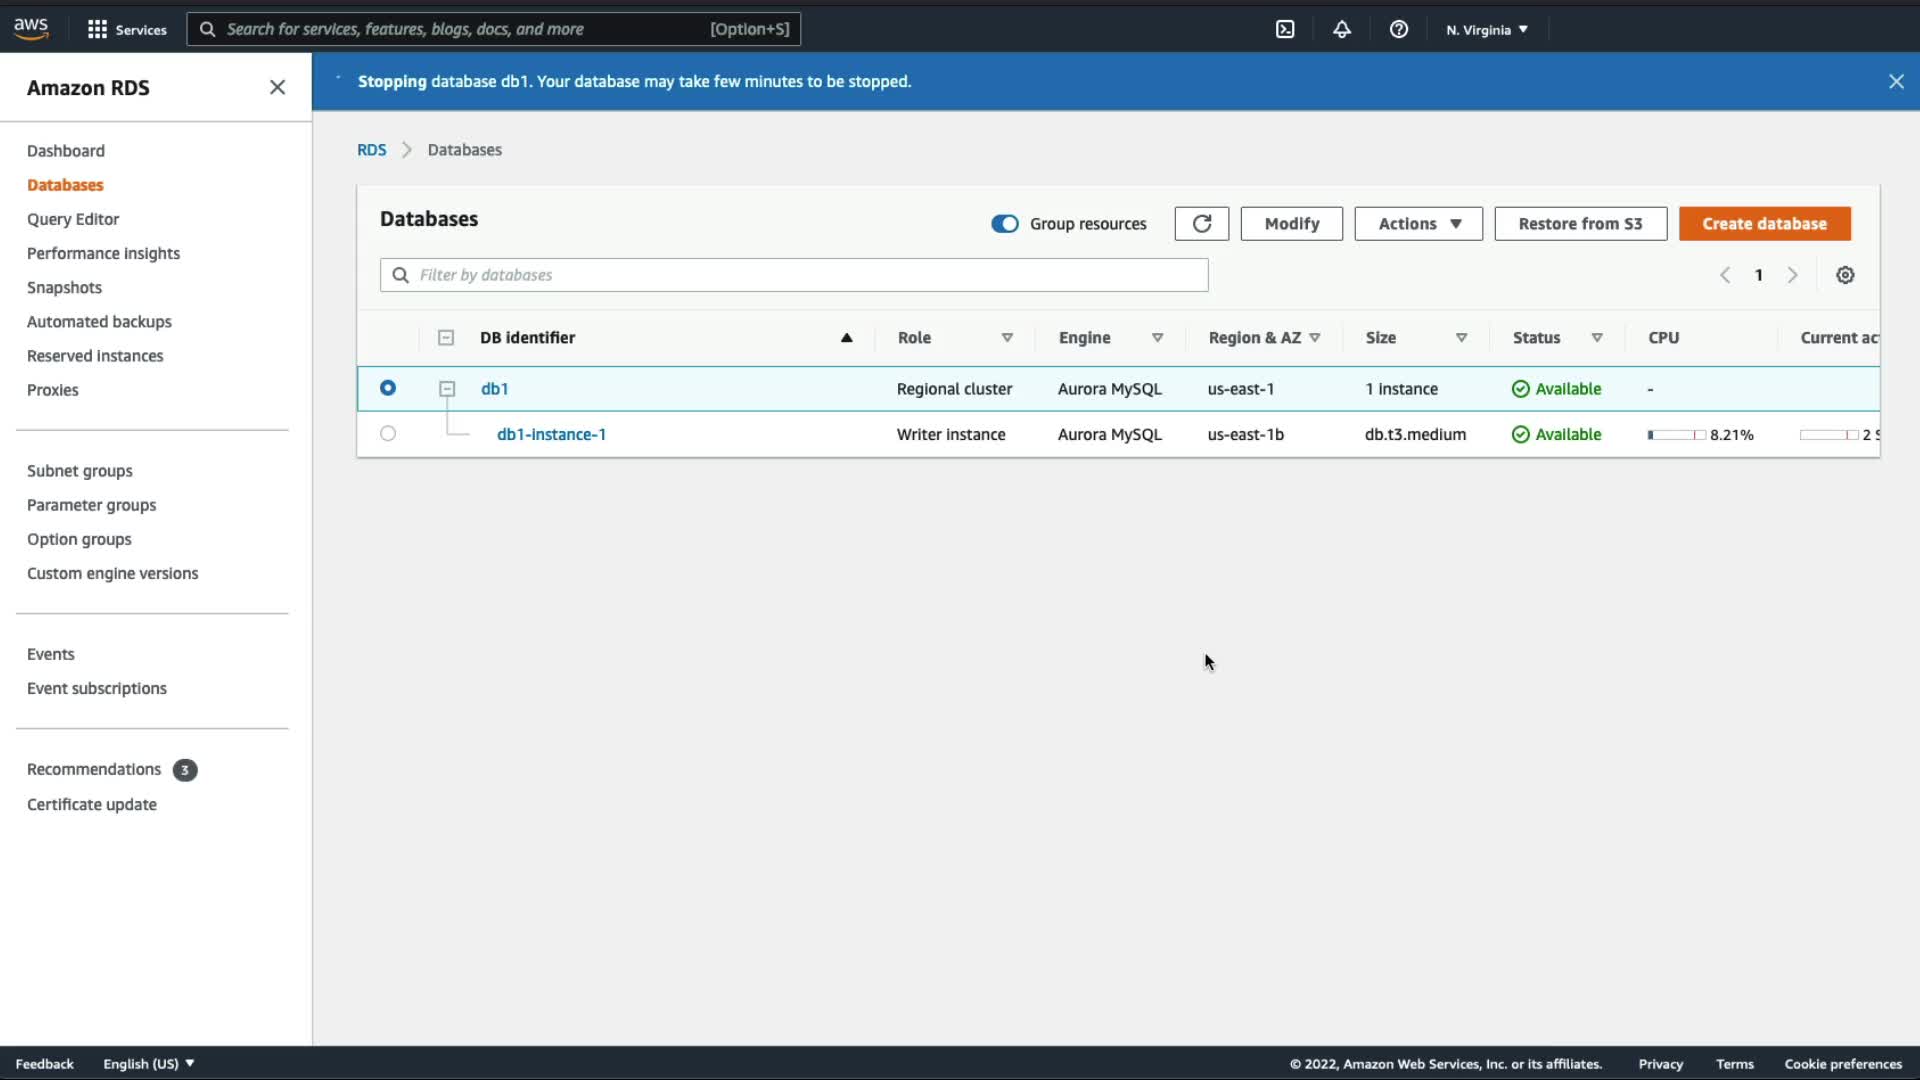Click the help question mark icon
This screenshot has width=1920, height=1080.
1399,29
